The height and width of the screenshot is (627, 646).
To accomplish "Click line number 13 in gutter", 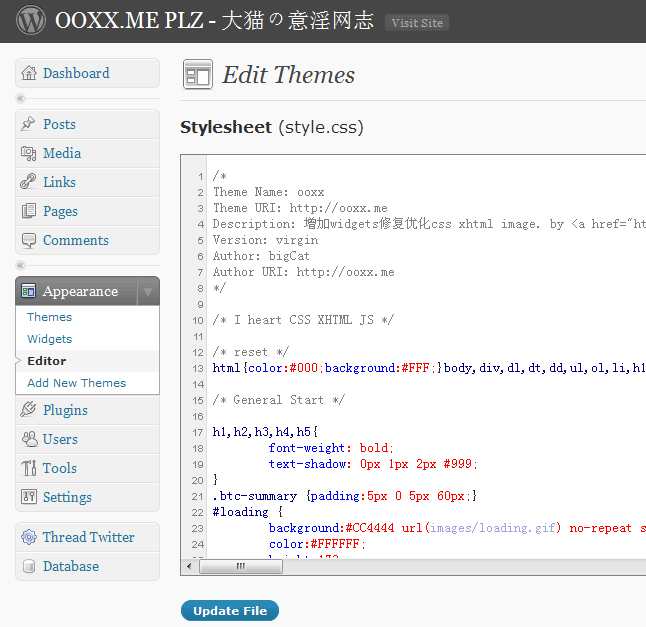I will click(198, 368).
